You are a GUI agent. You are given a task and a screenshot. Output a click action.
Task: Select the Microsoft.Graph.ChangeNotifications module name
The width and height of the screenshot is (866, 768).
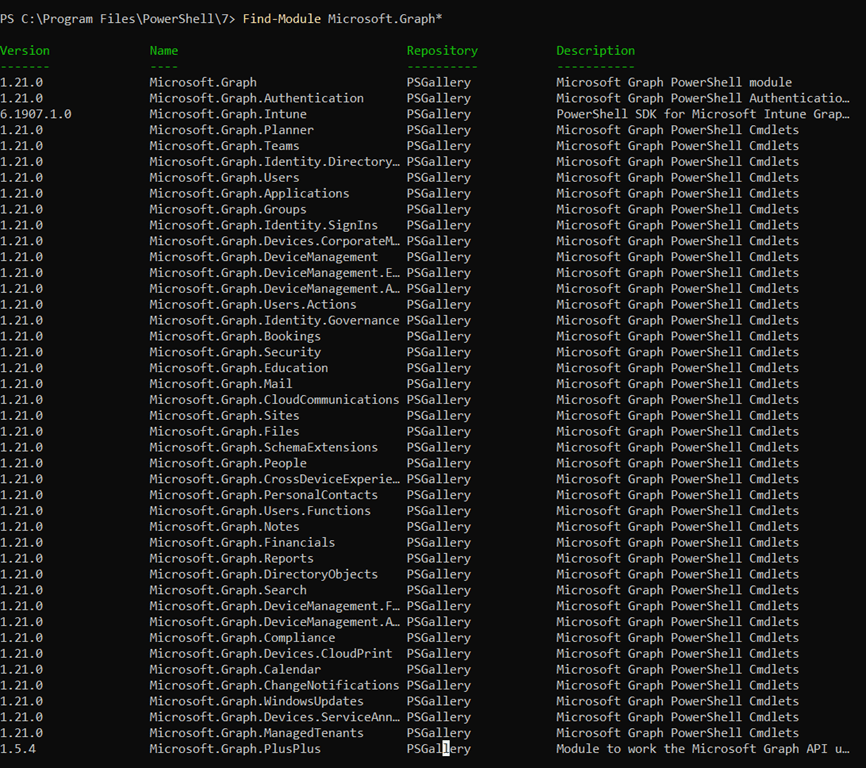tap(274, 685)
